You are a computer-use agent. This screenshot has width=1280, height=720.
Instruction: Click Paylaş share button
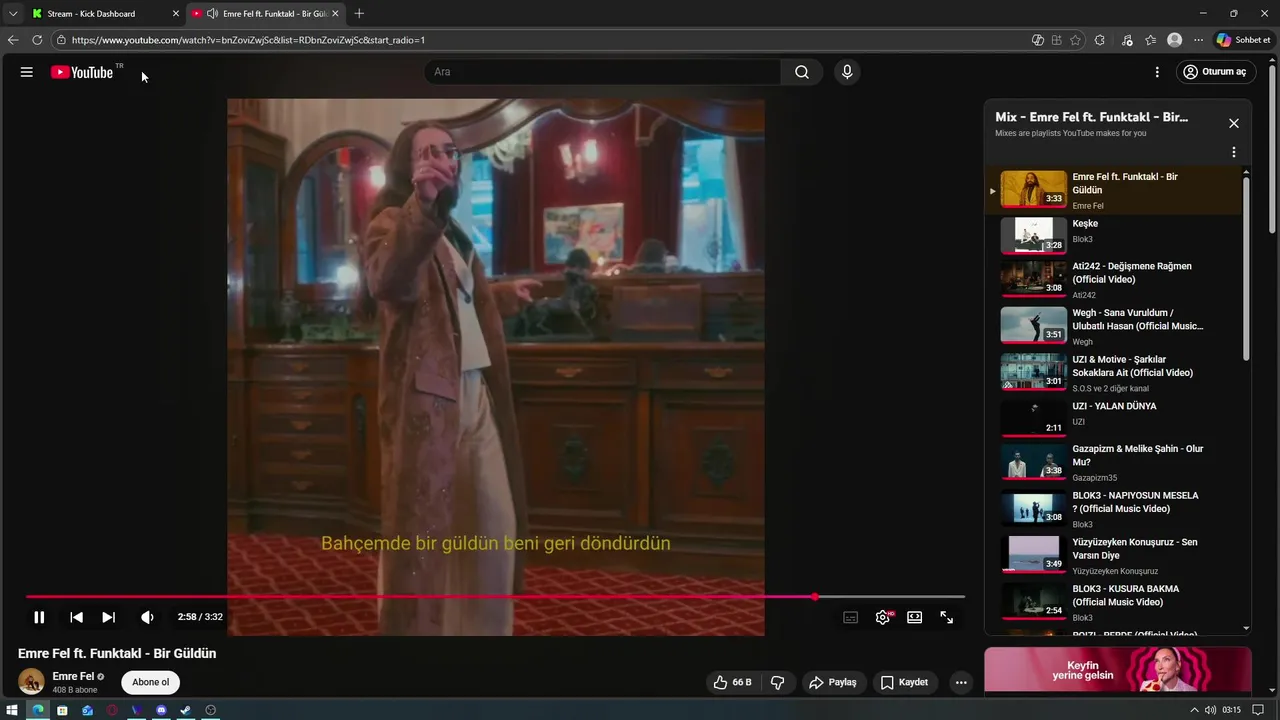tap(833, 682)
